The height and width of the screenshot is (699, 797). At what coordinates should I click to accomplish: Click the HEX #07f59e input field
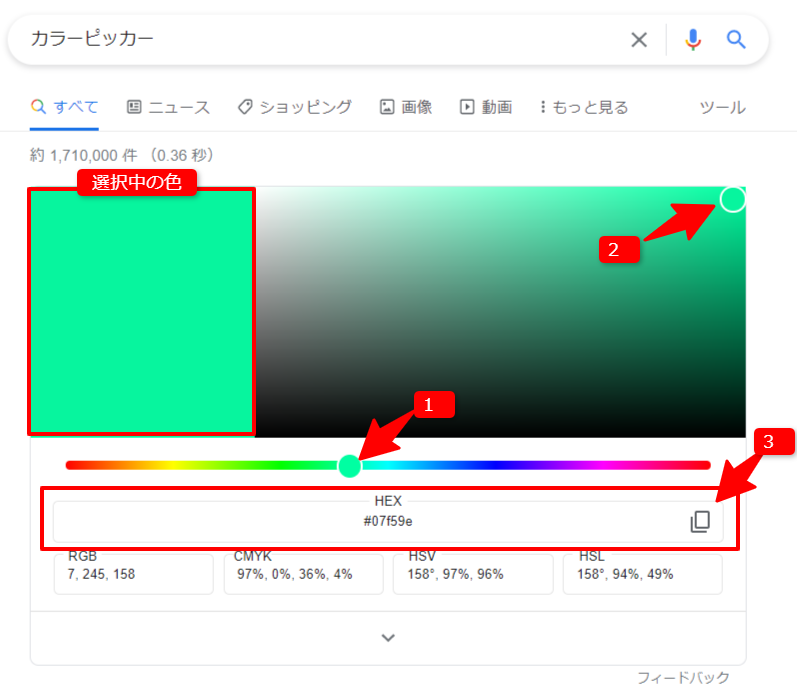pyautogui.click(x=388, y=521)
